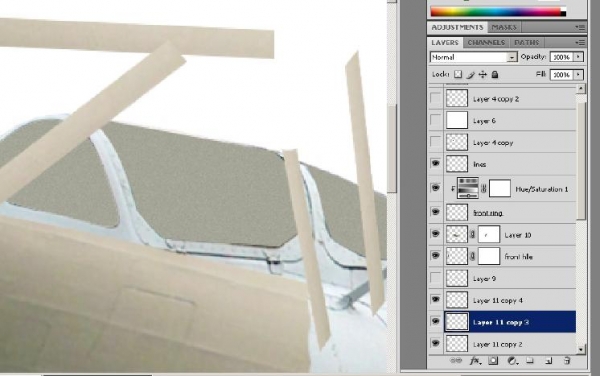
Task: Open the Layers panel options menu
Action: coord(580,42)
